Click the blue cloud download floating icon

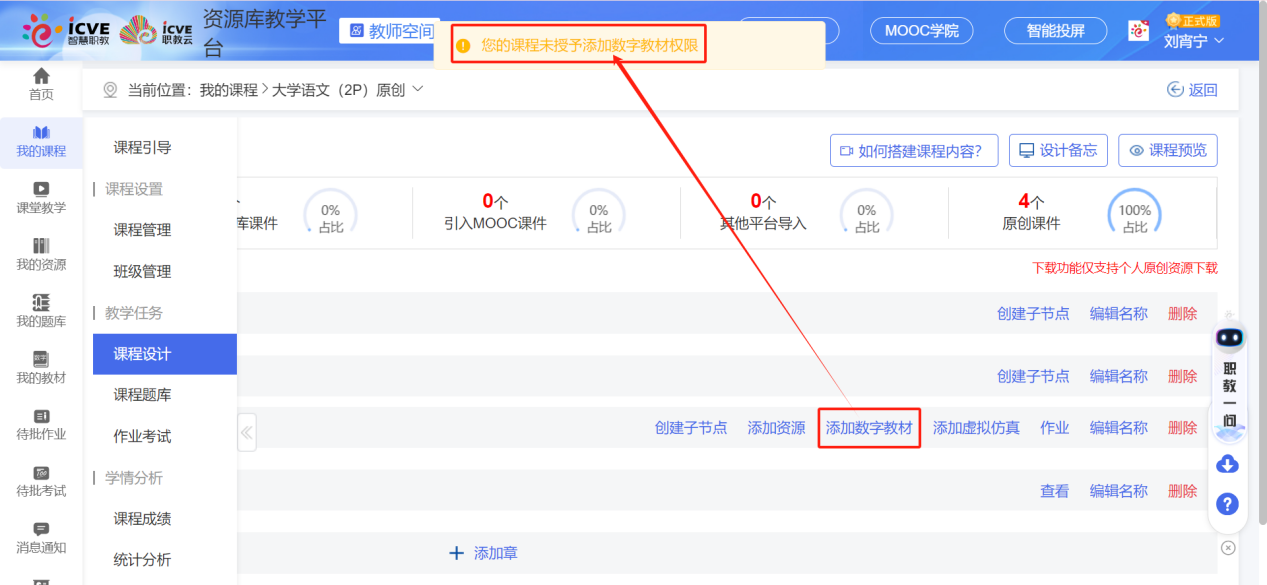(1228, 464)
